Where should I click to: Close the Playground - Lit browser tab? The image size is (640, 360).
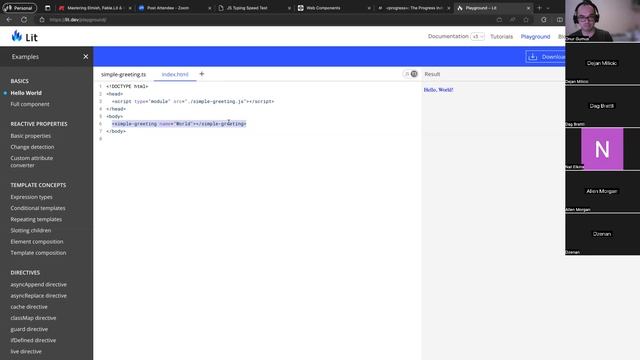click(x=528, y=8)
